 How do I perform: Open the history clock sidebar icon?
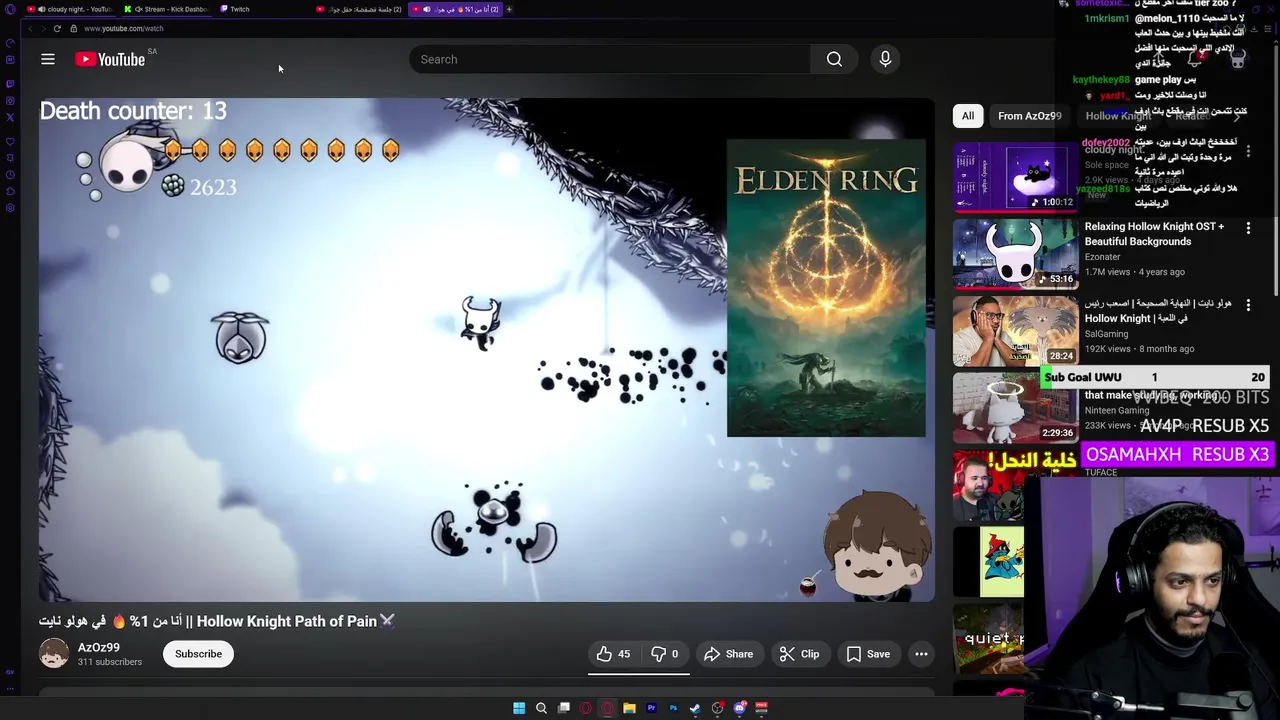10,174
